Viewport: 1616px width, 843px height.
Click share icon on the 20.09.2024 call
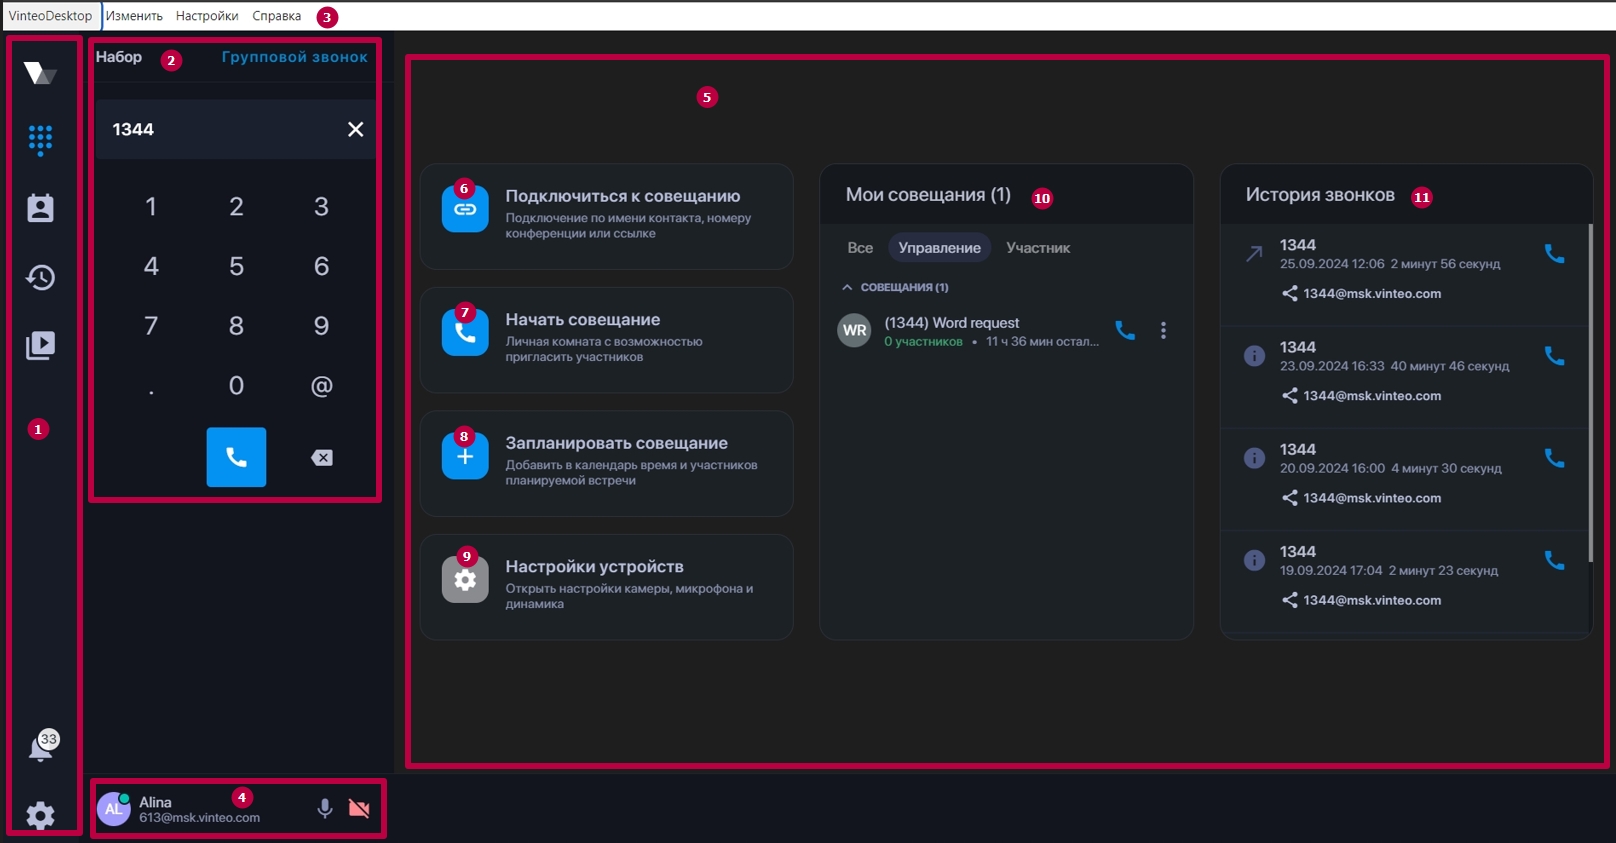(1290, 498)
